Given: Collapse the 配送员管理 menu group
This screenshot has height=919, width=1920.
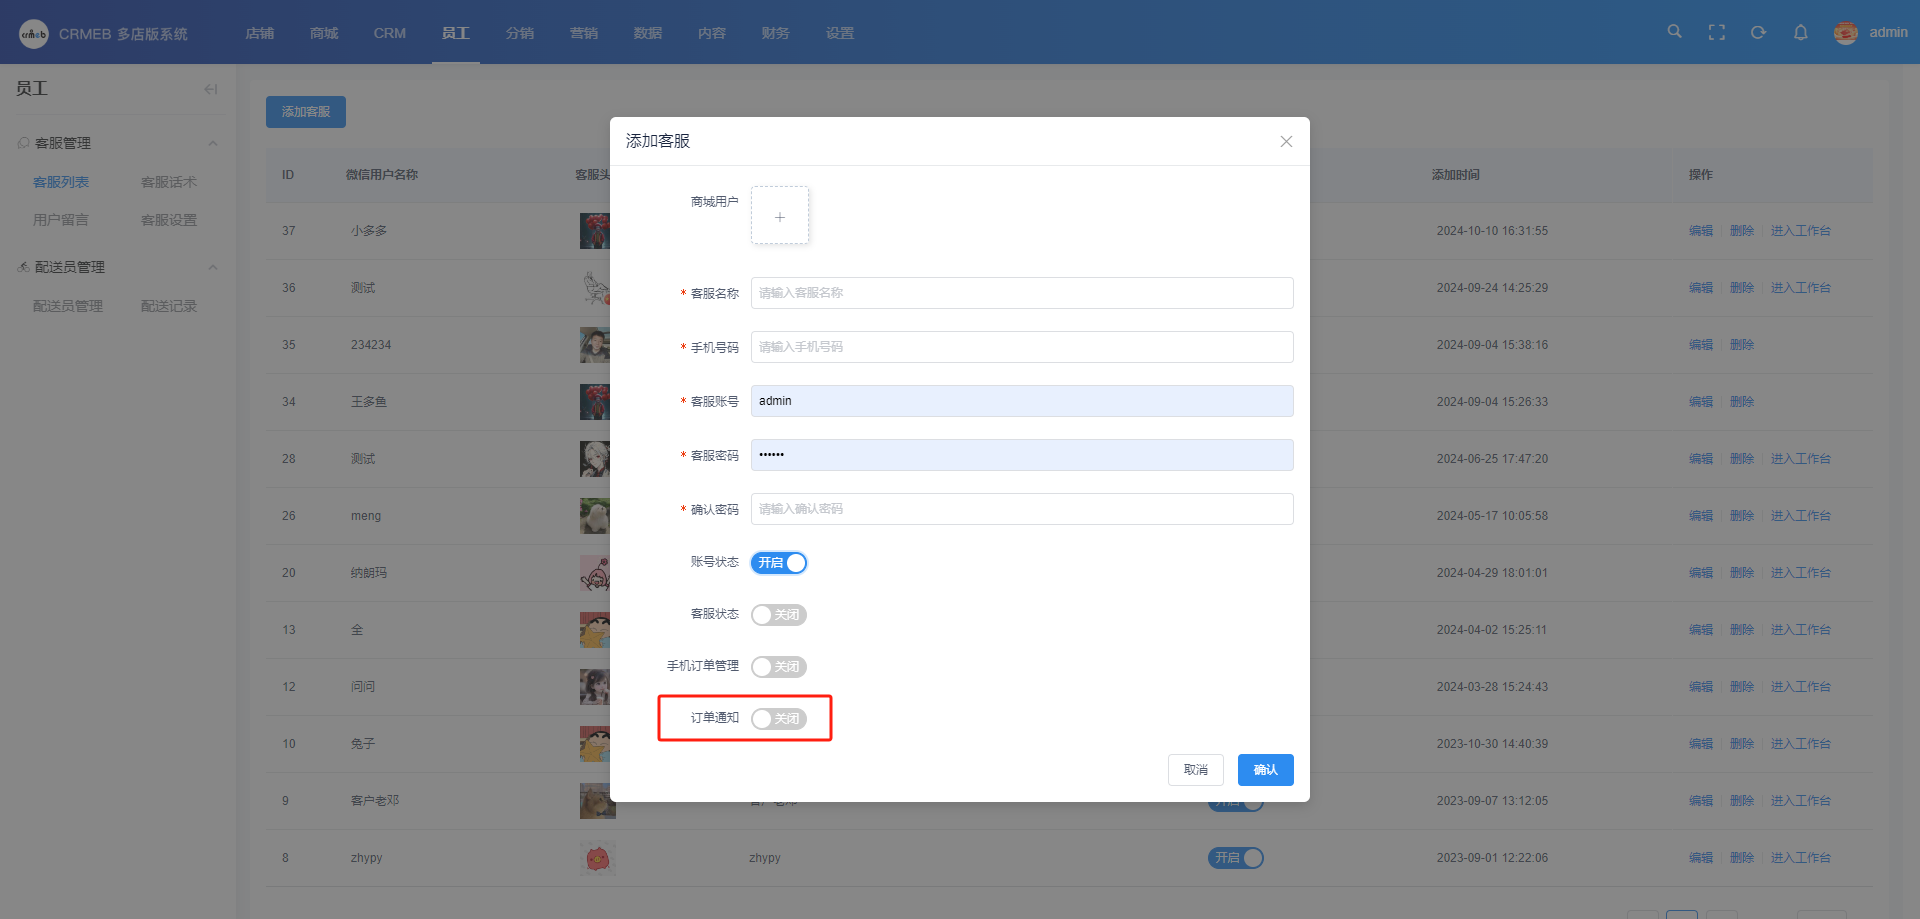Looking at the screenshot, I should click(x=212, y=267).
